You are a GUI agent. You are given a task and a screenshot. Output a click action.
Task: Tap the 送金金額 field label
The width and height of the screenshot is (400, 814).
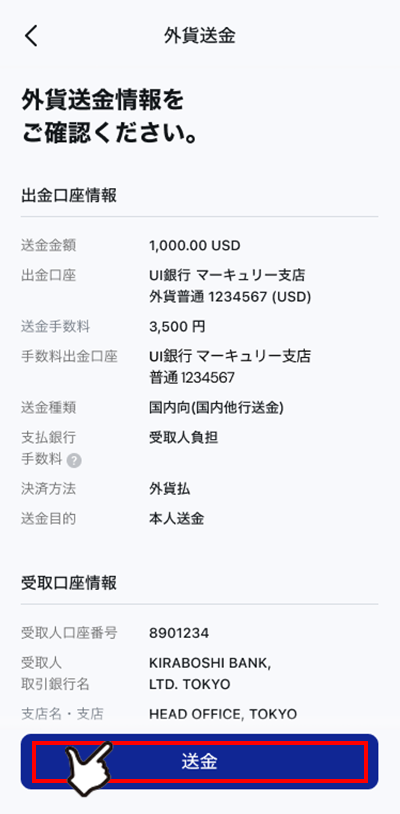[48, 246]
